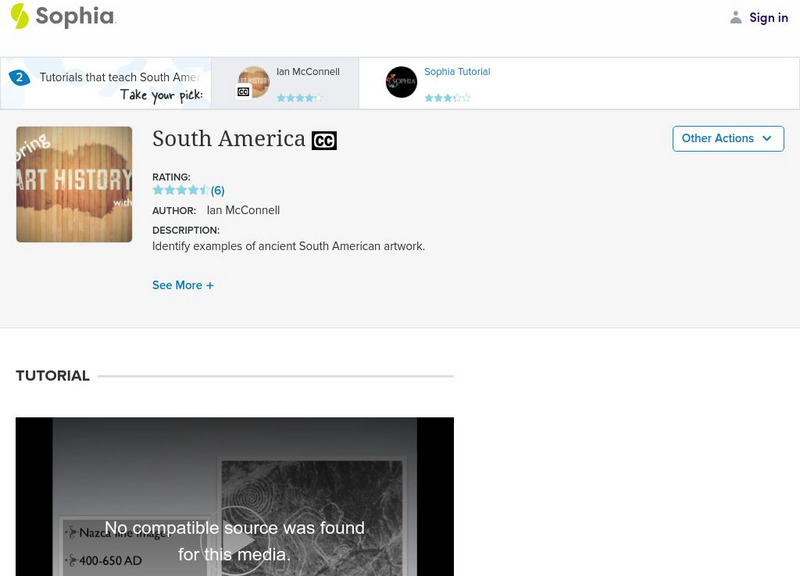The height and width of the screenshot is (576, 800).
Task: Select the third star under Sophia Tutorial
Action: pos(447,98)
